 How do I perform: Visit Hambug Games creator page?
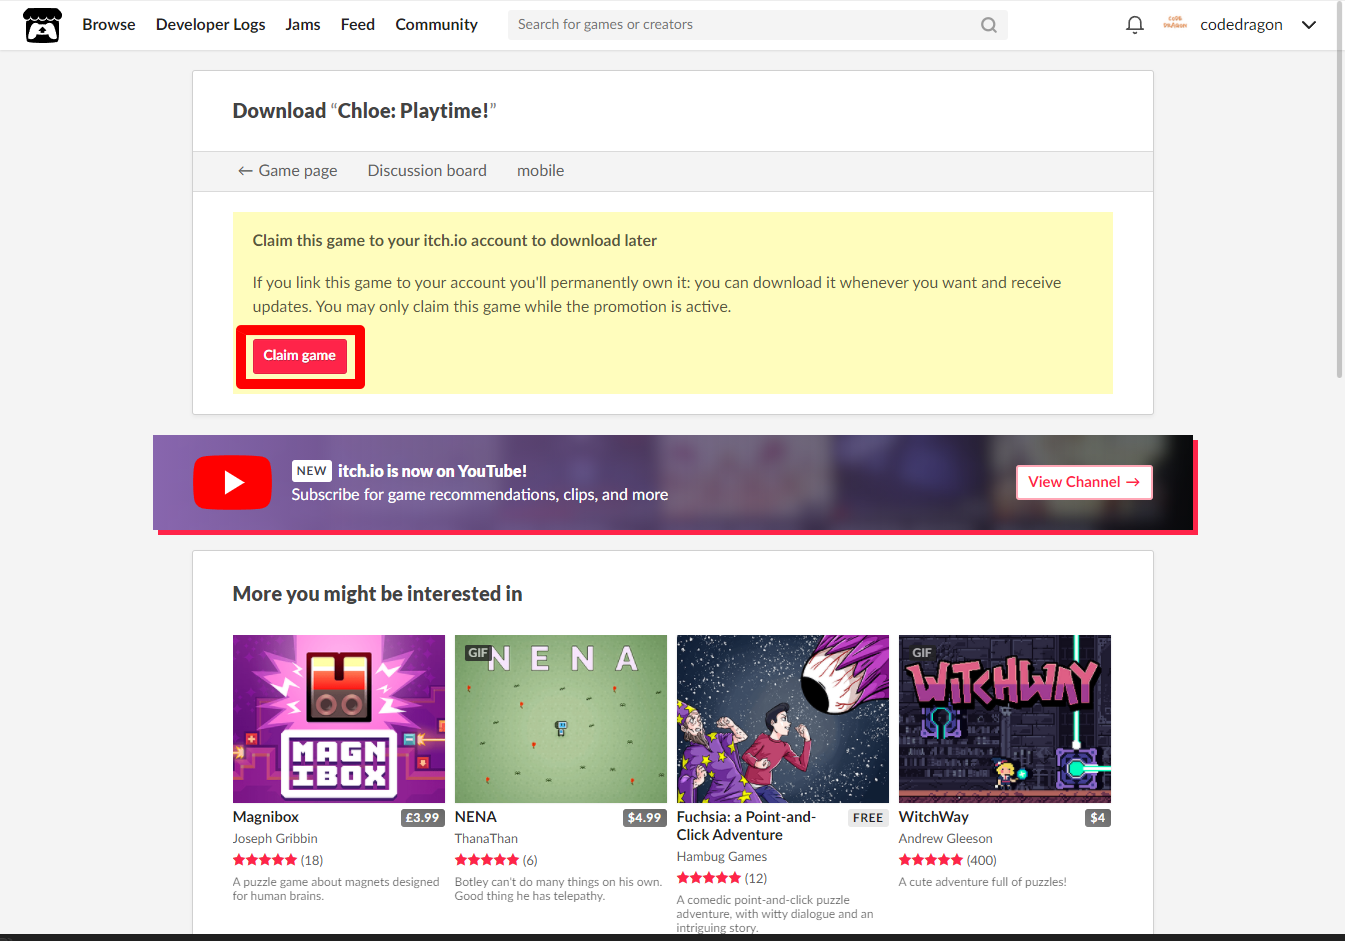(722, 857)
